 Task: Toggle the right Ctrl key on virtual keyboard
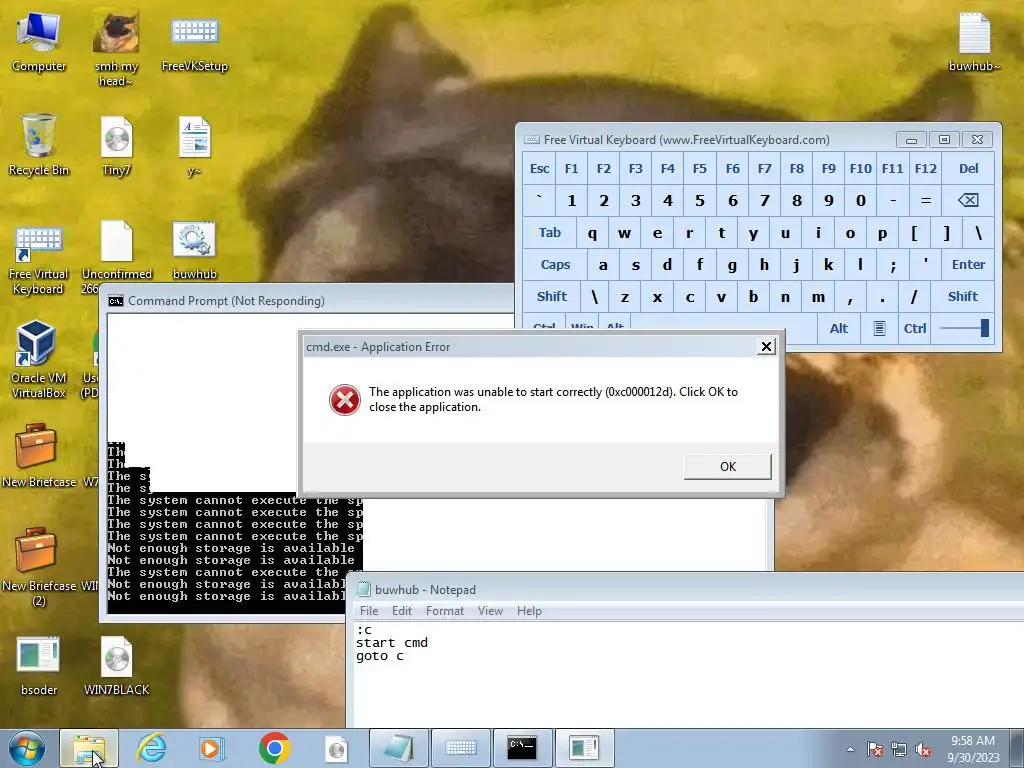[915, 328]
